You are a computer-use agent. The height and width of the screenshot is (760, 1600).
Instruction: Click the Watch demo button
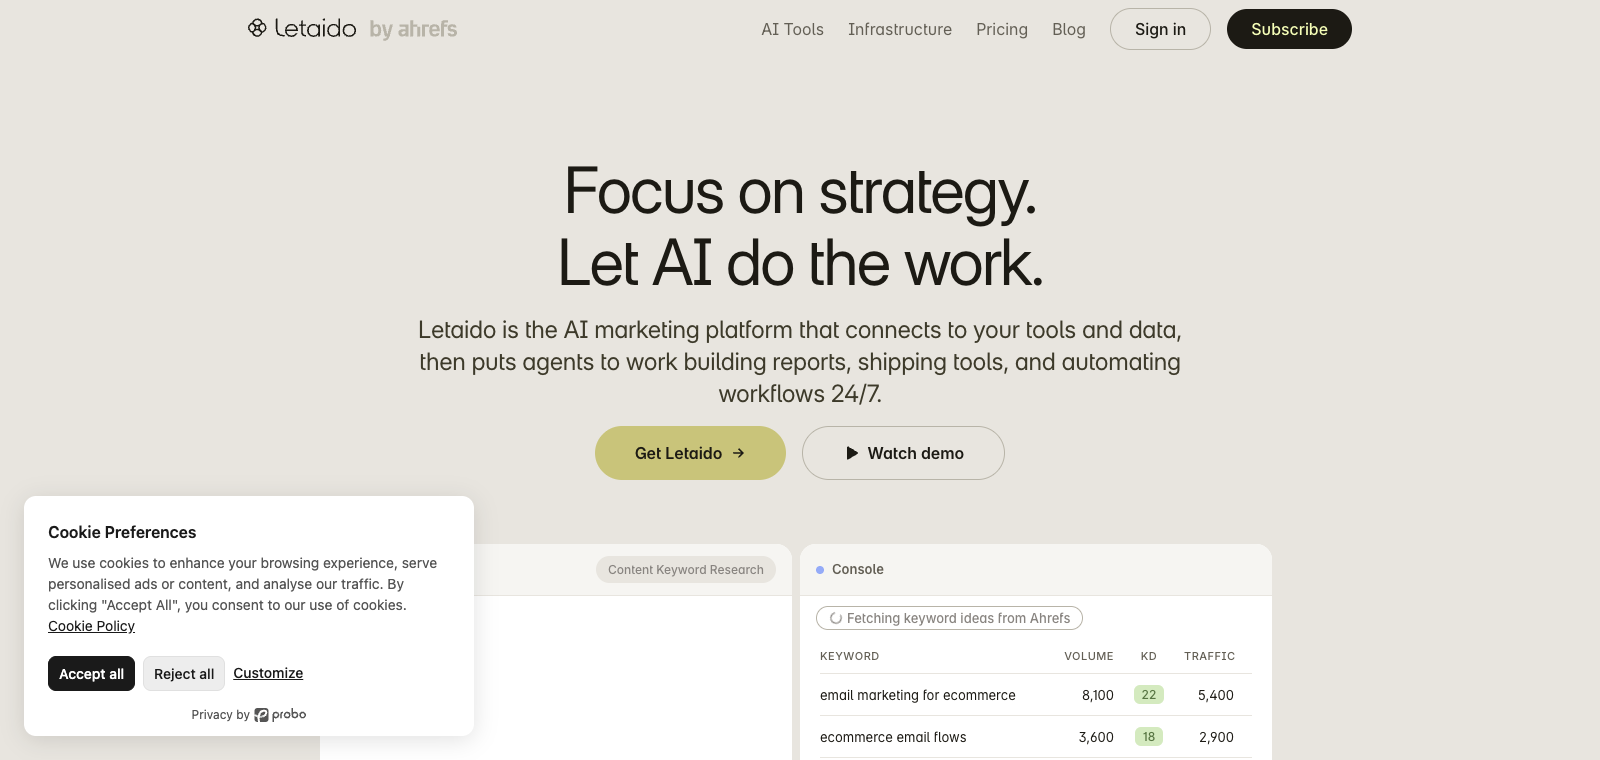(903, 453)
